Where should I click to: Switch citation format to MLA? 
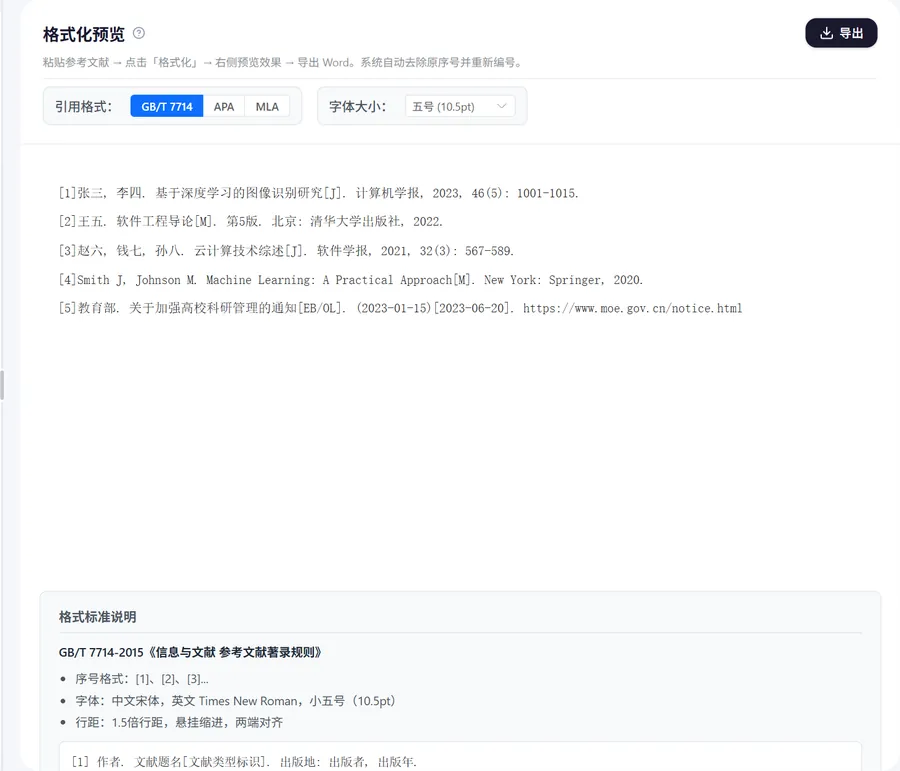coord(267,106)
